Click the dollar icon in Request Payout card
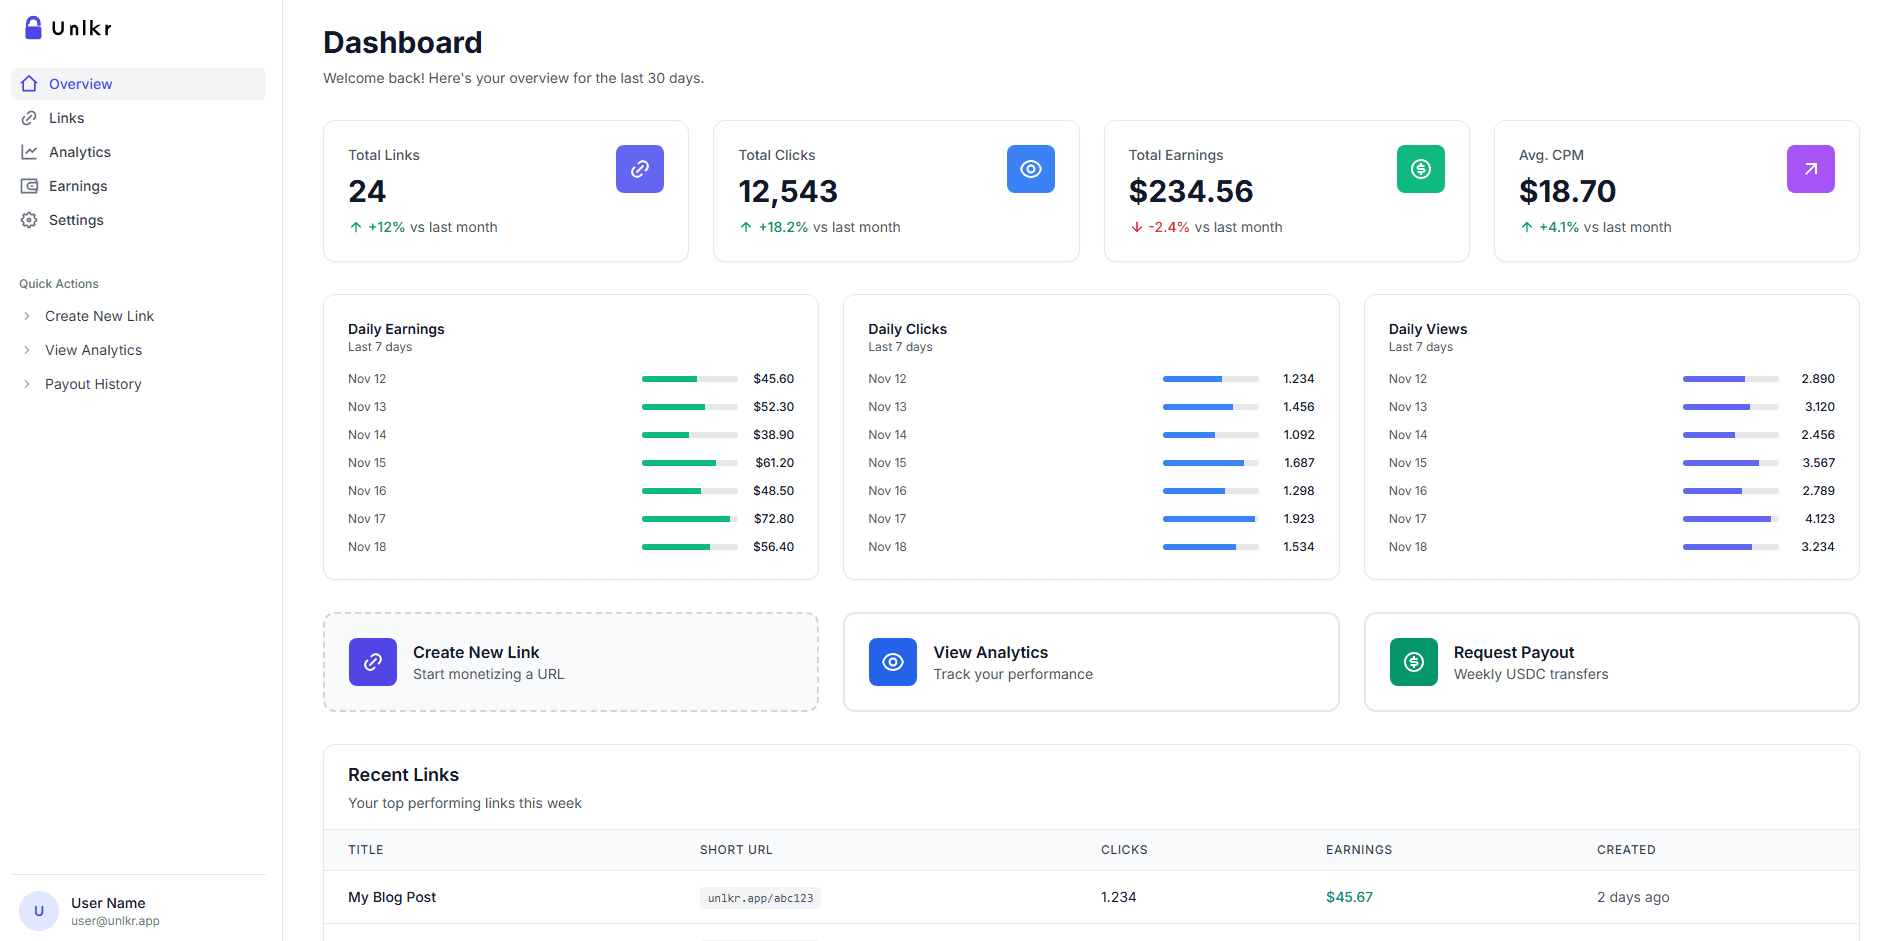 (1413, 662)
